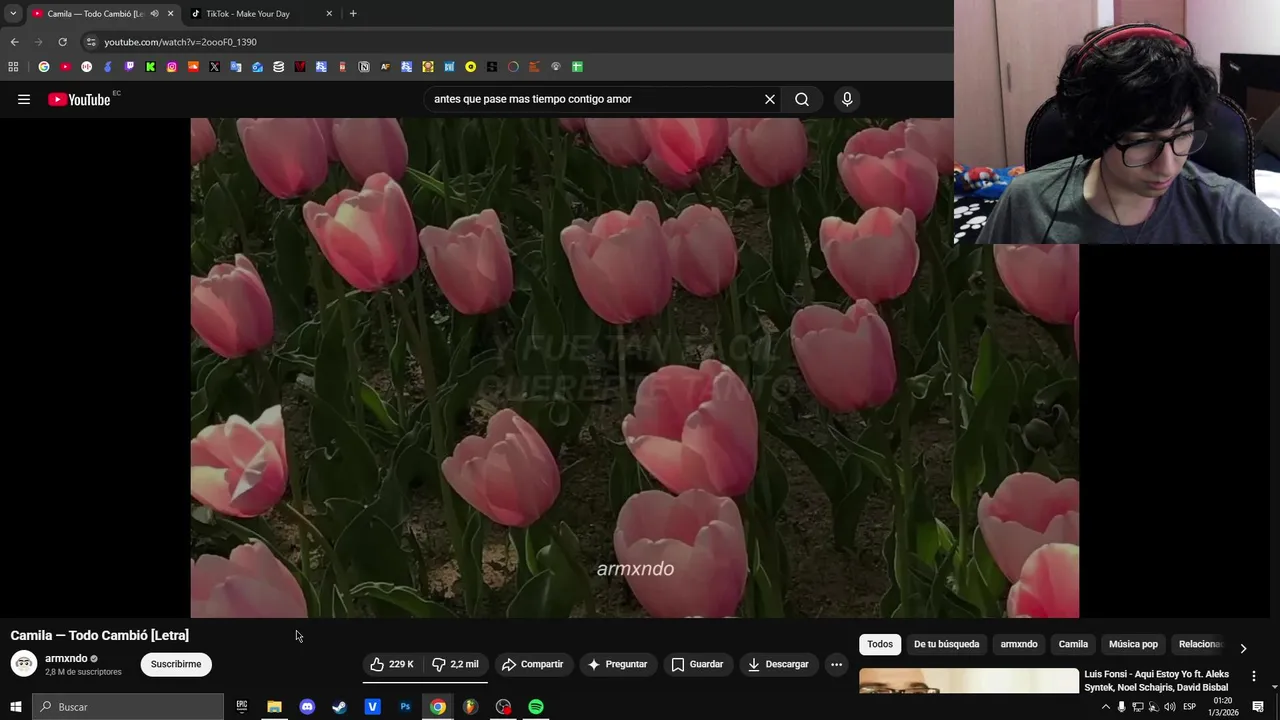The height and width of the screenshot is (720, 1280).
Task: Open the Google bookmark icon
Action: click(x=44, y=67)
